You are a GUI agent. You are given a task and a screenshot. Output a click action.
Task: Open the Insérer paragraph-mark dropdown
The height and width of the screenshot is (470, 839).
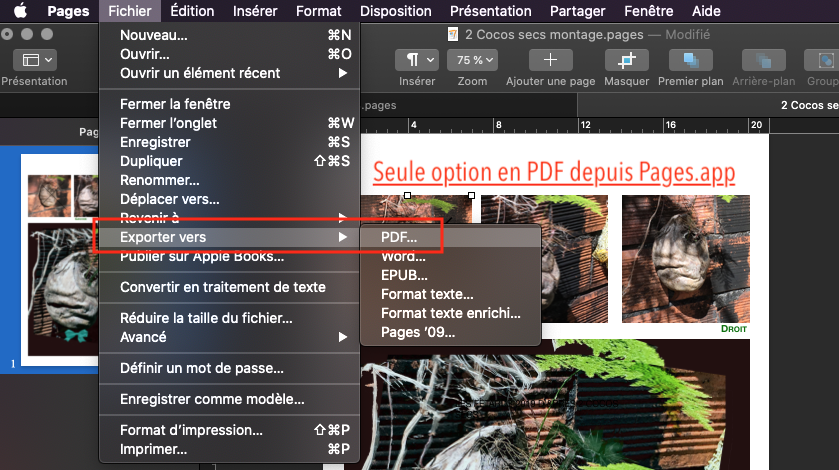tap(417, 60)
